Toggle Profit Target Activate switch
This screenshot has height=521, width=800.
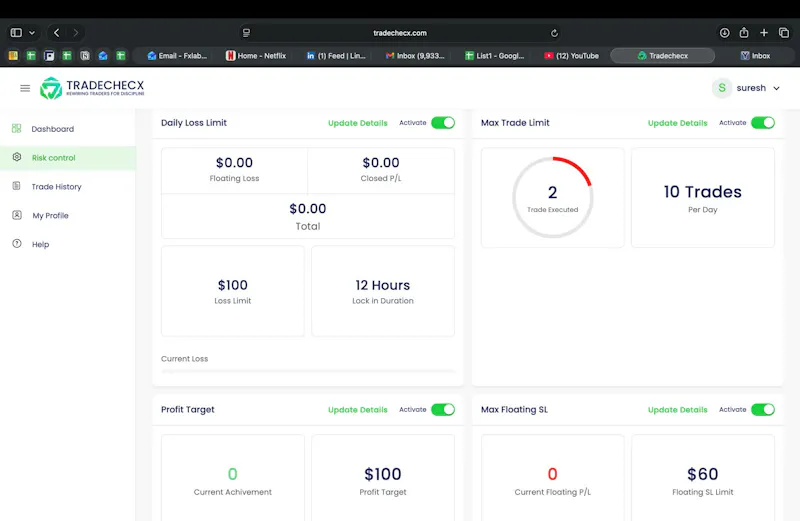click(443, 409)
